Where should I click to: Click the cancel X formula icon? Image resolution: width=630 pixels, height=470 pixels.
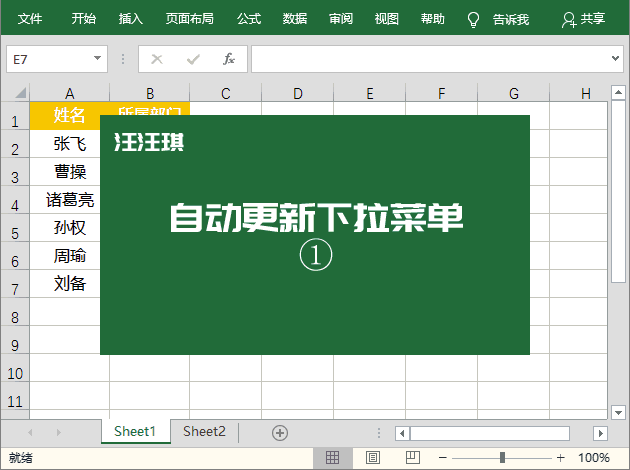pos(157,59)
